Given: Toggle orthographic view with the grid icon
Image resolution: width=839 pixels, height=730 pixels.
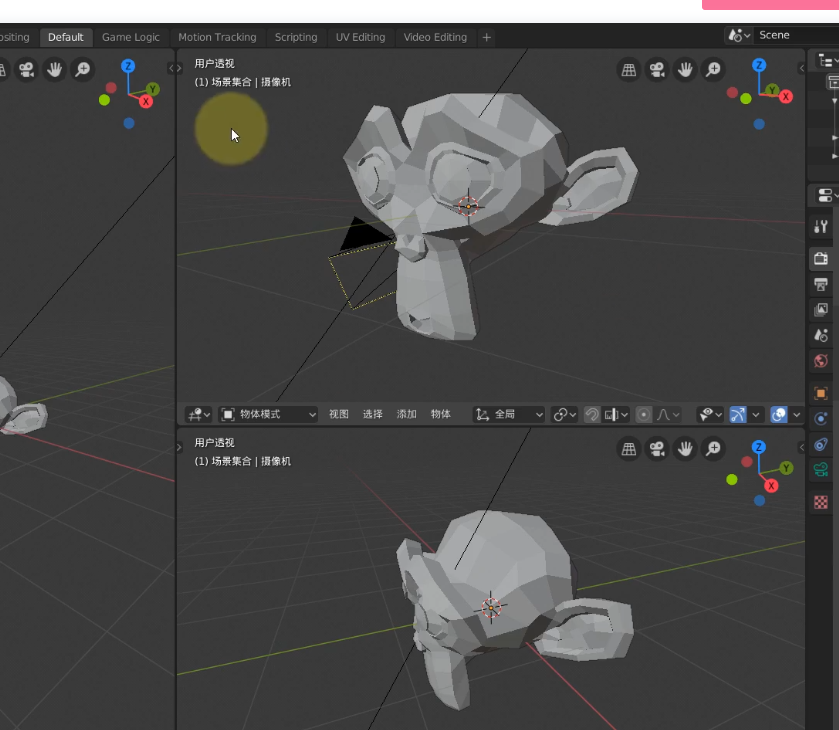Looking at the screenshot, I should coord(629,70).
